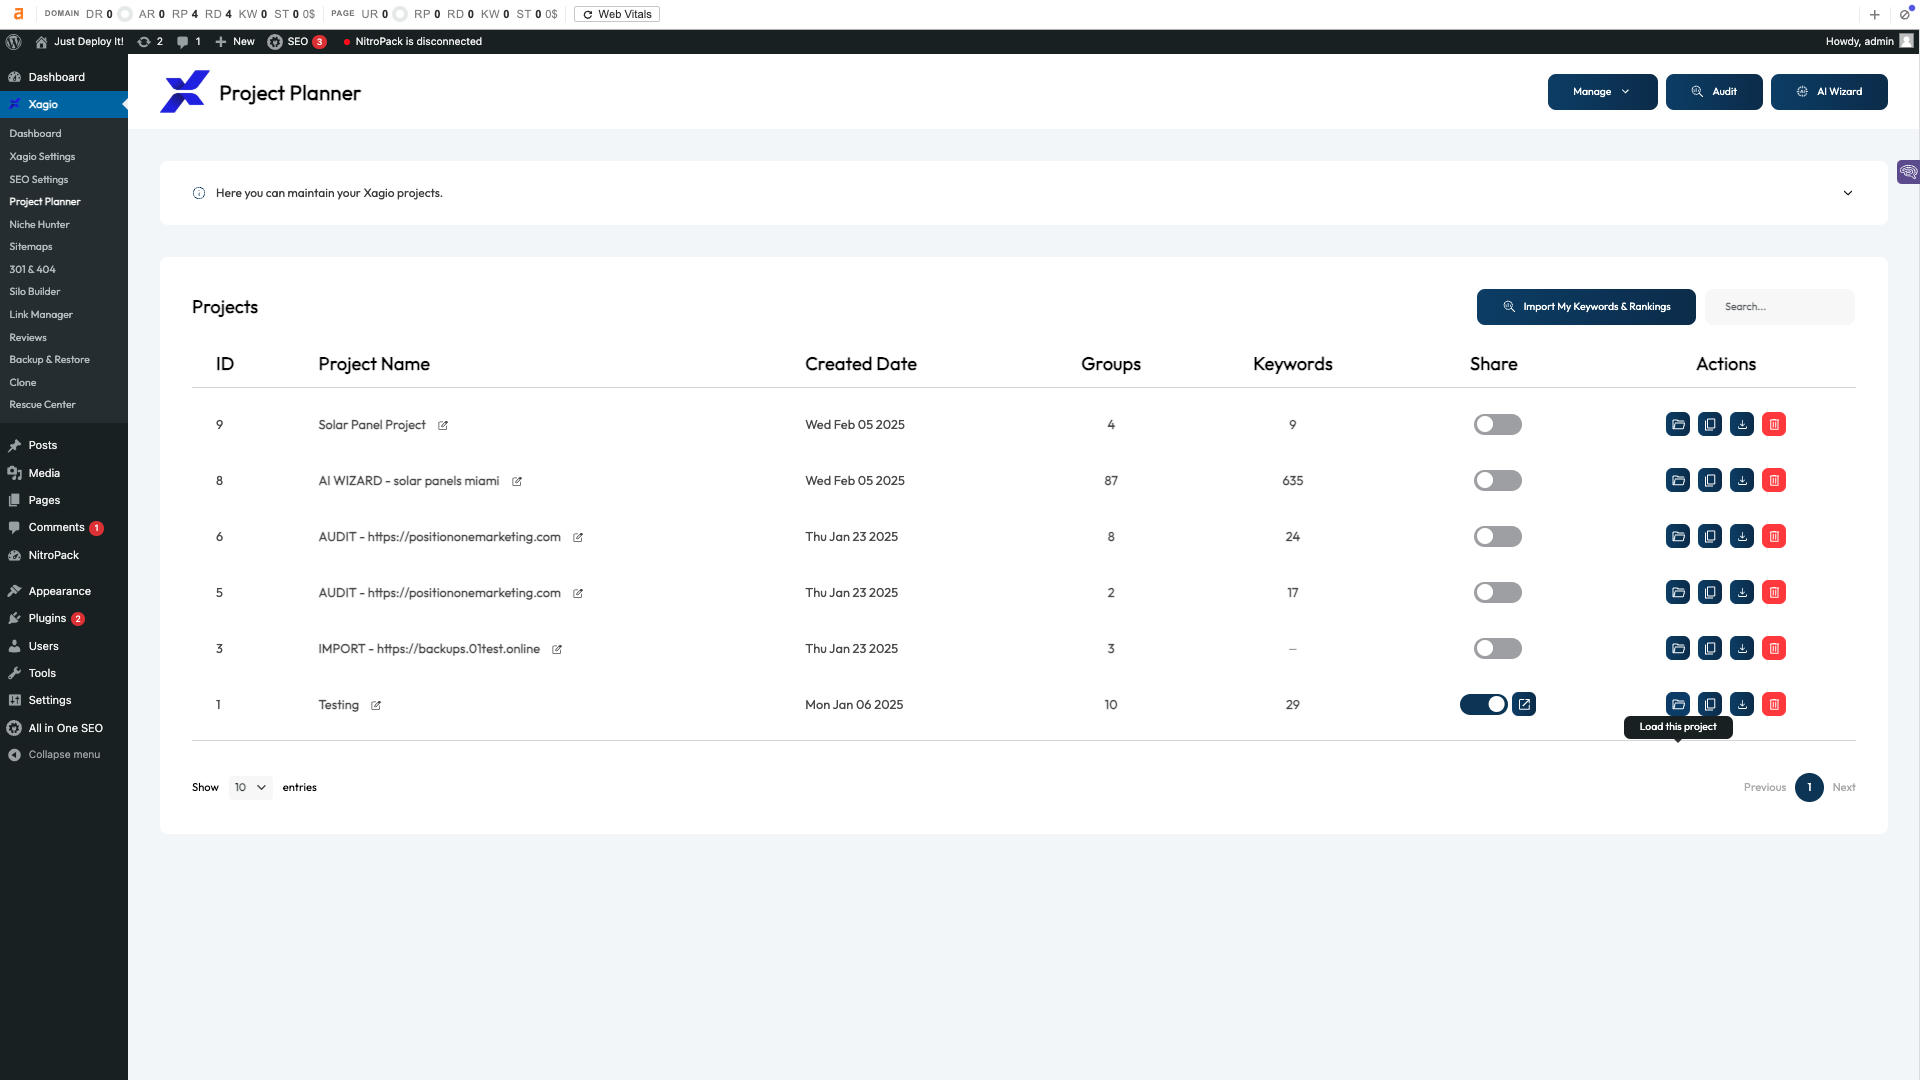Go to the Next page of projects
The width and height of the screenshot is (1920, 1080).
(1844, 788)
